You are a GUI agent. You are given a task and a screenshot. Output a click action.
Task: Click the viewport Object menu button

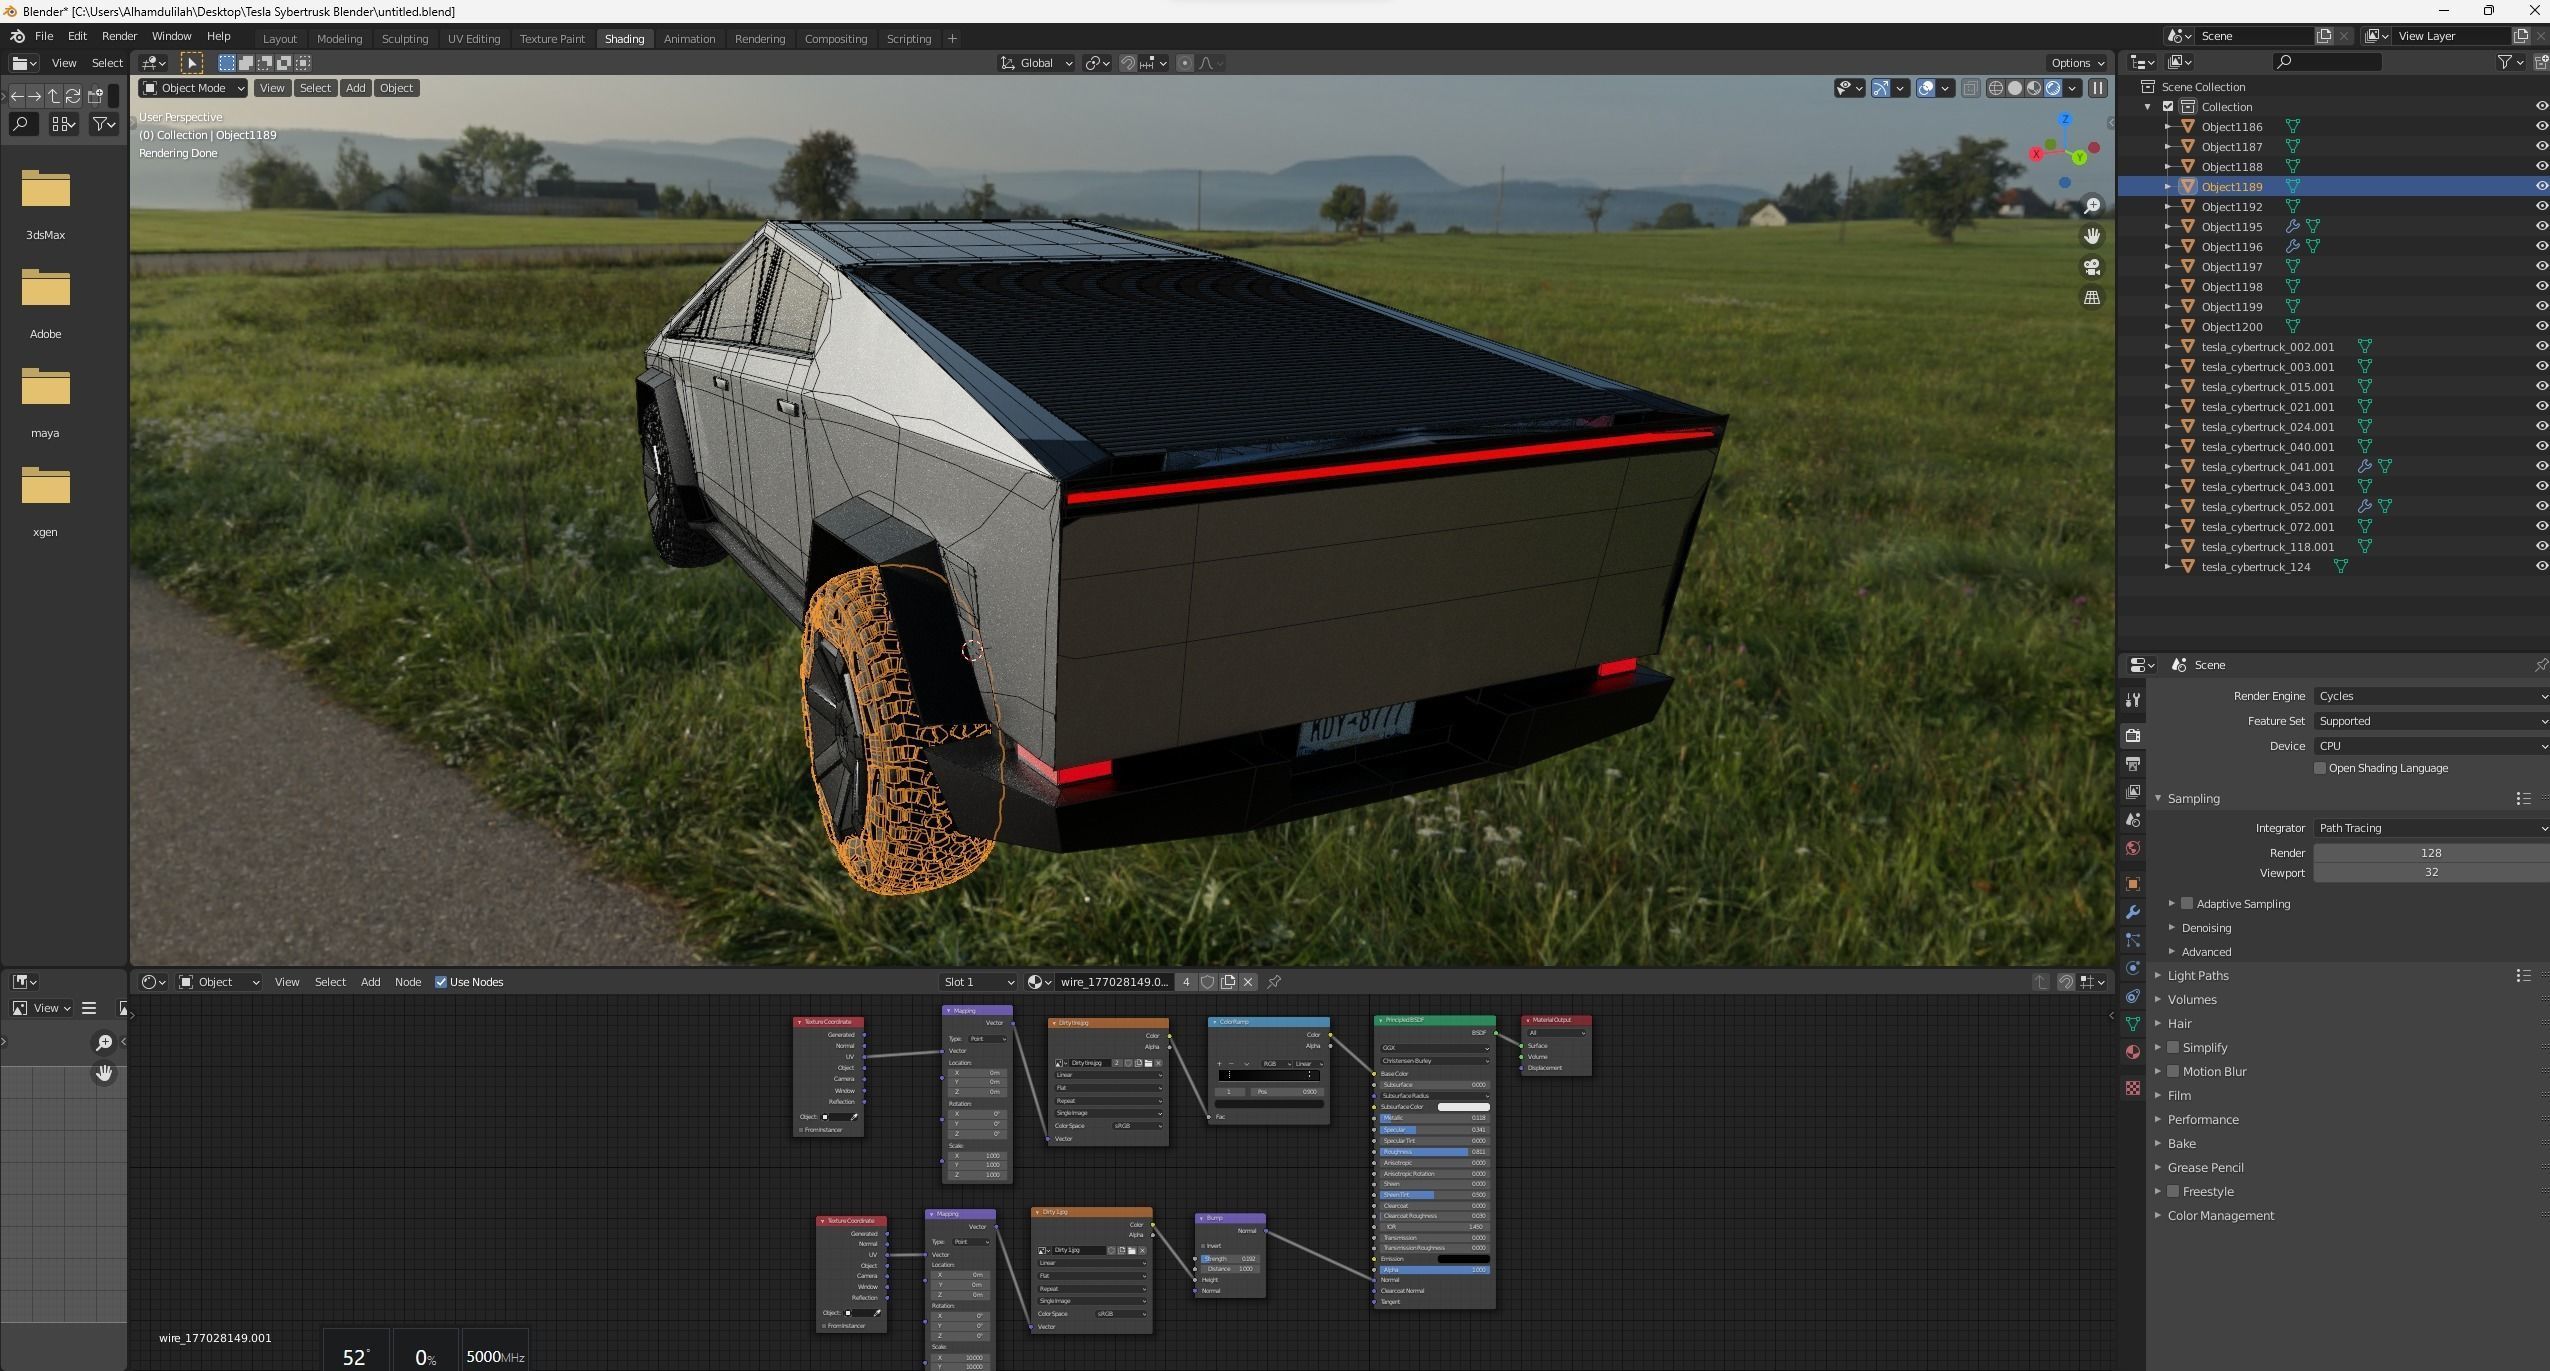[396, 88]
